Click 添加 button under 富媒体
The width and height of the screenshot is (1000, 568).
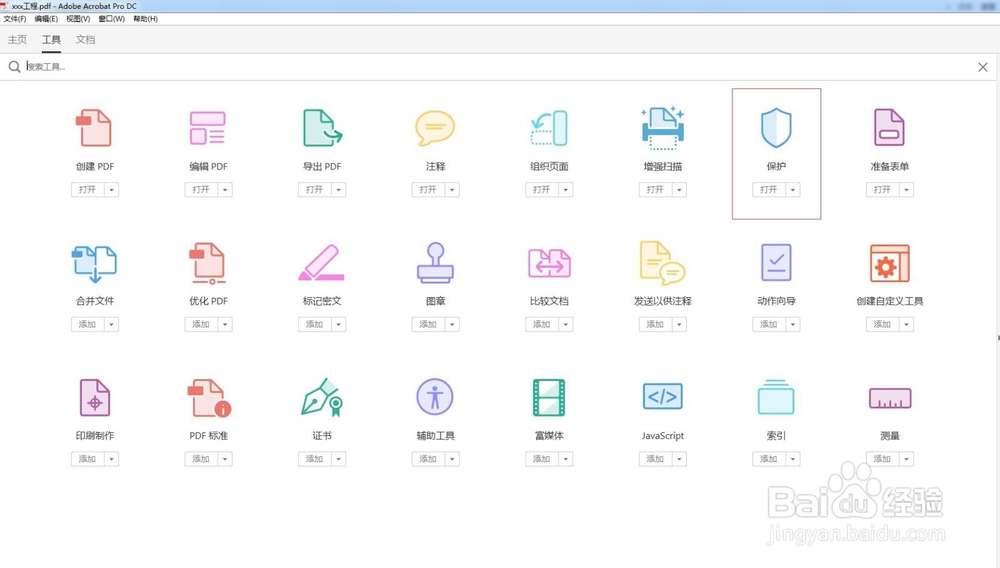(x=542, y=459)
